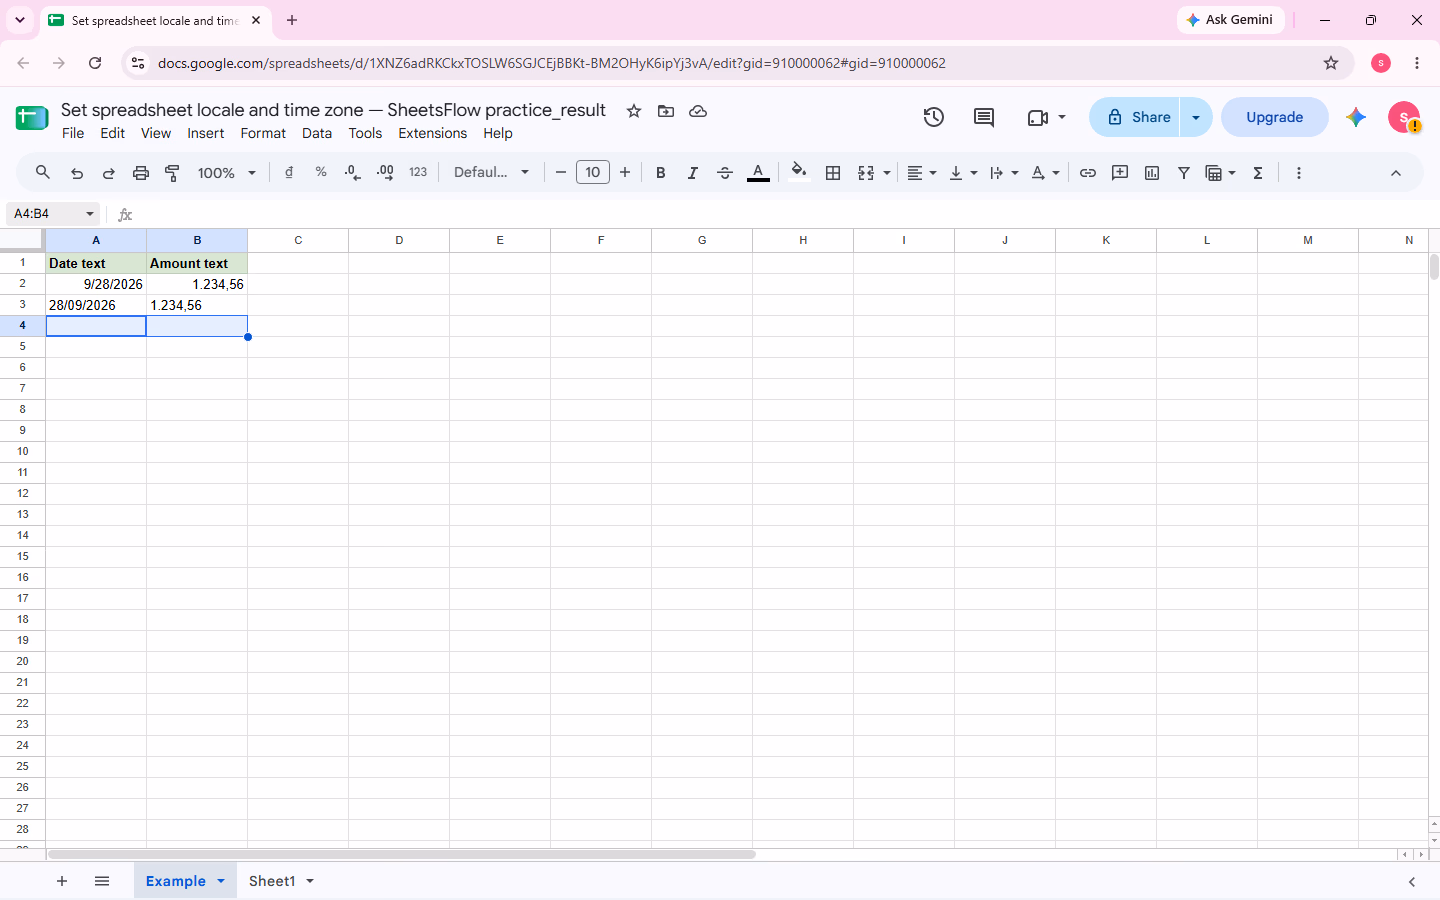Image resolution: width=1440 pixels, height=900 pixels.
Task: Click the insert link icon
Action: [1088, 173]
